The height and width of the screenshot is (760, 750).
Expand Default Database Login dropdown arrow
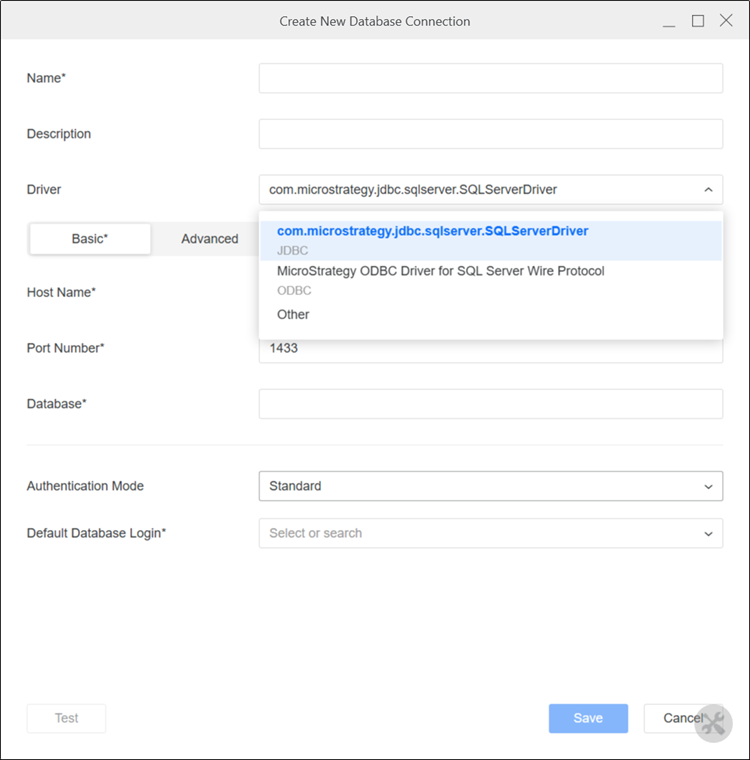click(x=708, y=534)
